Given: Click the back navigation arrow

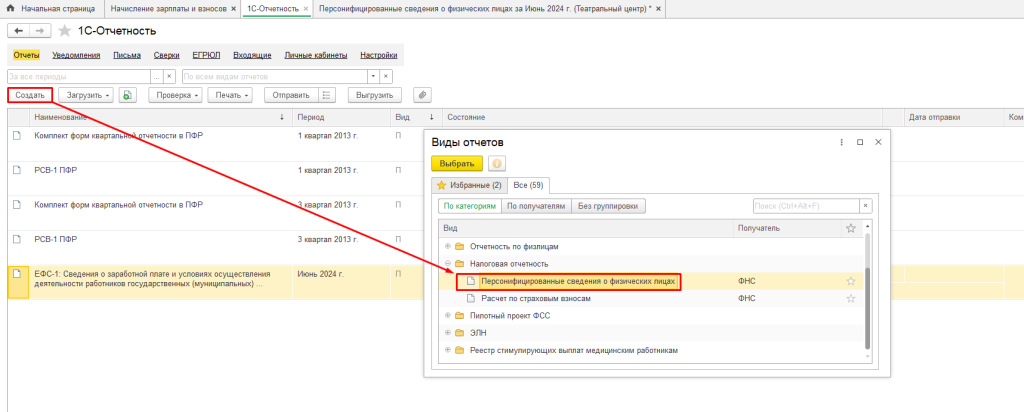Looking at the screenshot, I should [17, 31].
